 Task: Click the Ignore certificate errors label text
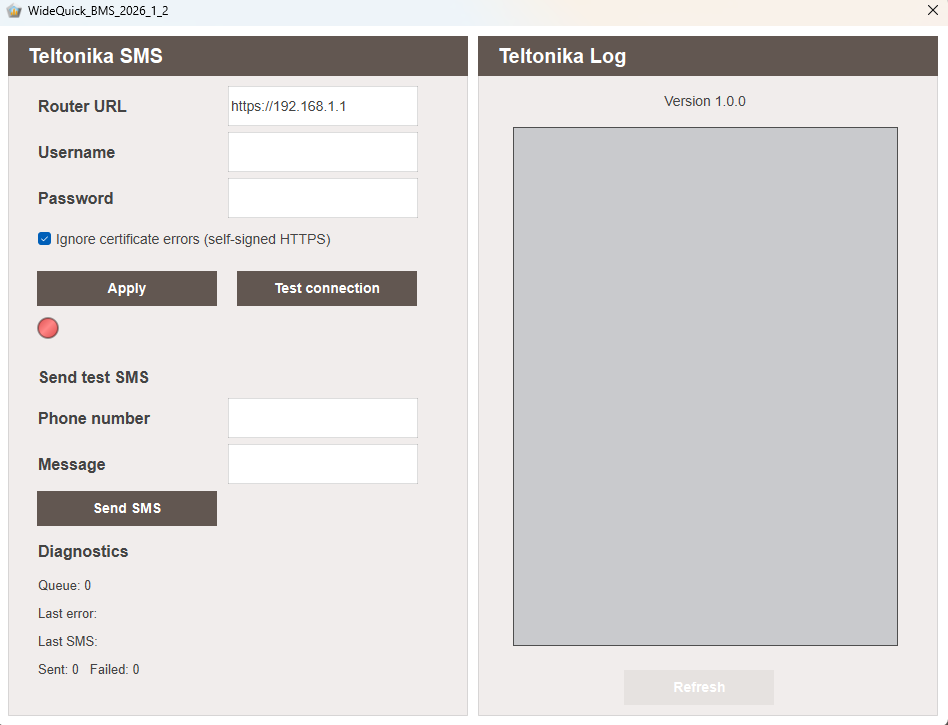[x=193, y=239]
